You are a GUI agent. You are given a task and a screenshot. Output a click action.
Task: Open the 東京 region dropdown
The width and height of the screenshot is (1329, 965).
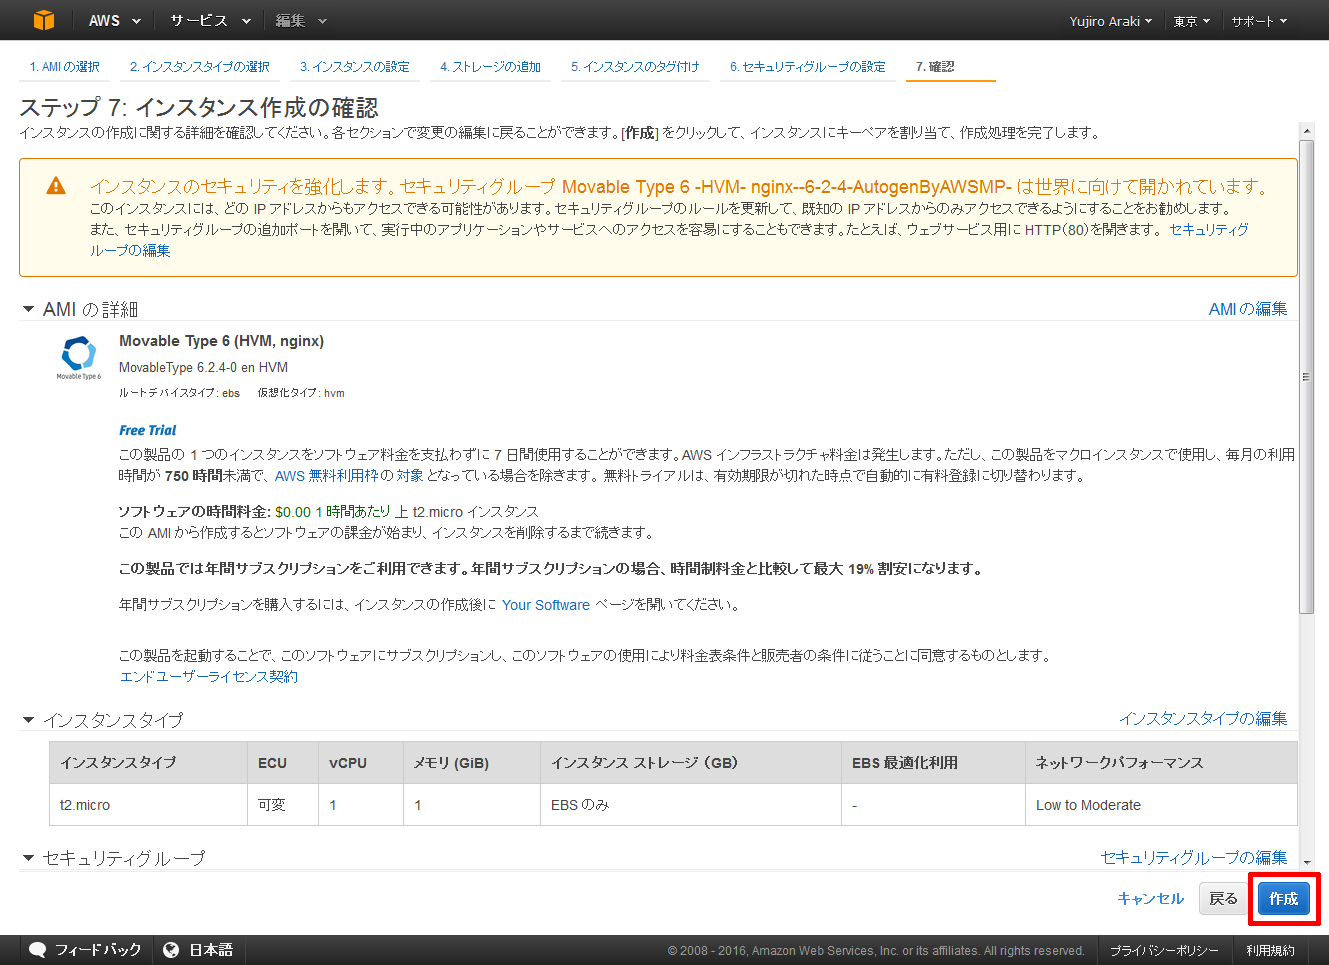pyautogui.click(x=1192, y=21)
